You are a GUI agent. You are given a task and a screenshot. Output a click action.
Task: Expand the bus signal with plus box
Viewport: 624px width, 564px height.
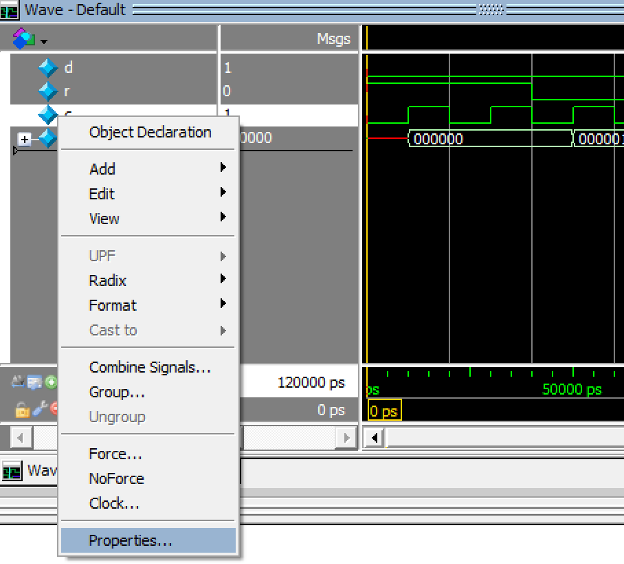click(x=25, y=138)
